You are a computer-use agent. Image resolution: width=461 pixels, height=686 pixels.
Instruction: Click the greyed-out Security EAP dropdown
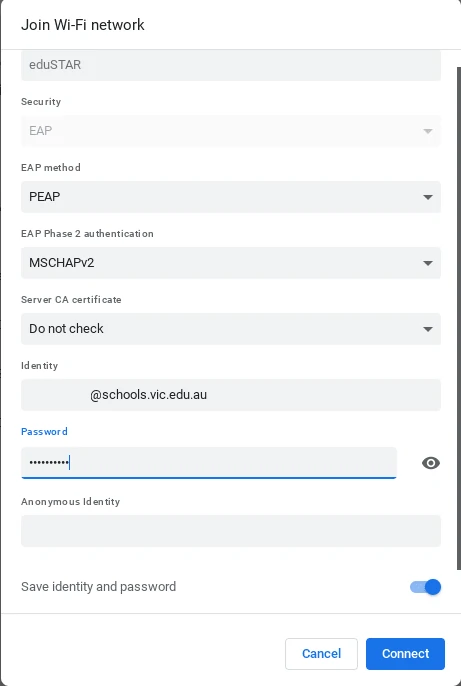231,131
